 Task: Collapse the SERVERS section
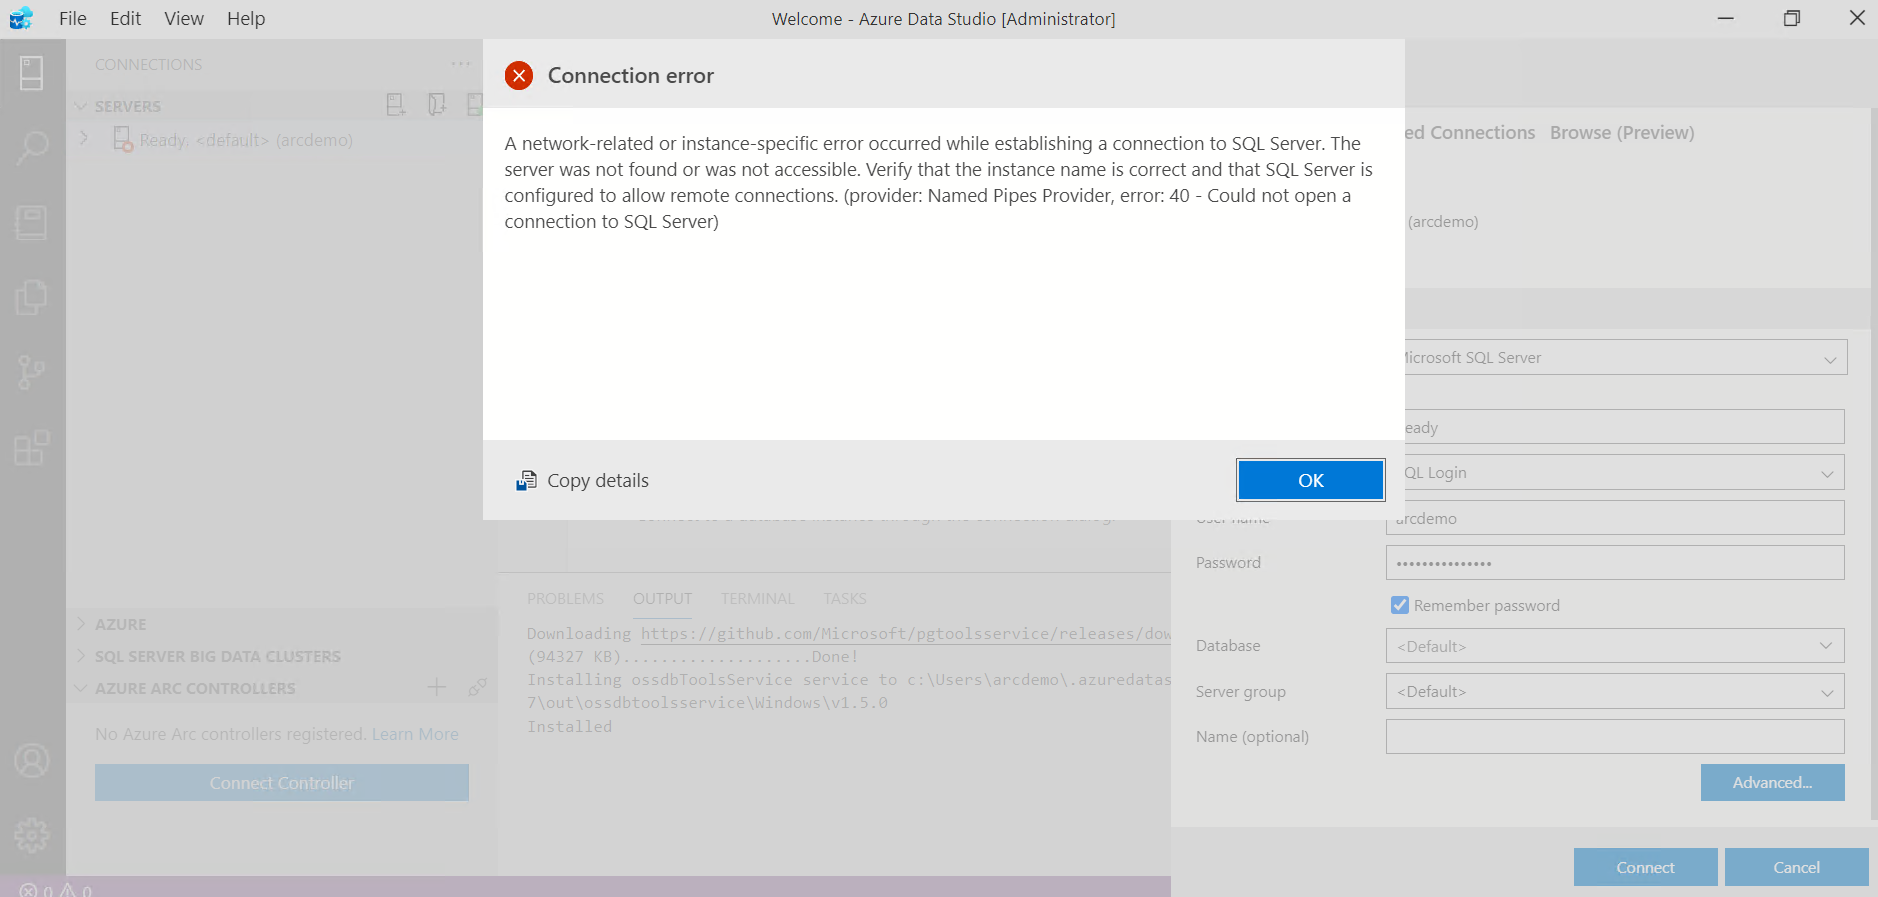click(x=81, y=106)
